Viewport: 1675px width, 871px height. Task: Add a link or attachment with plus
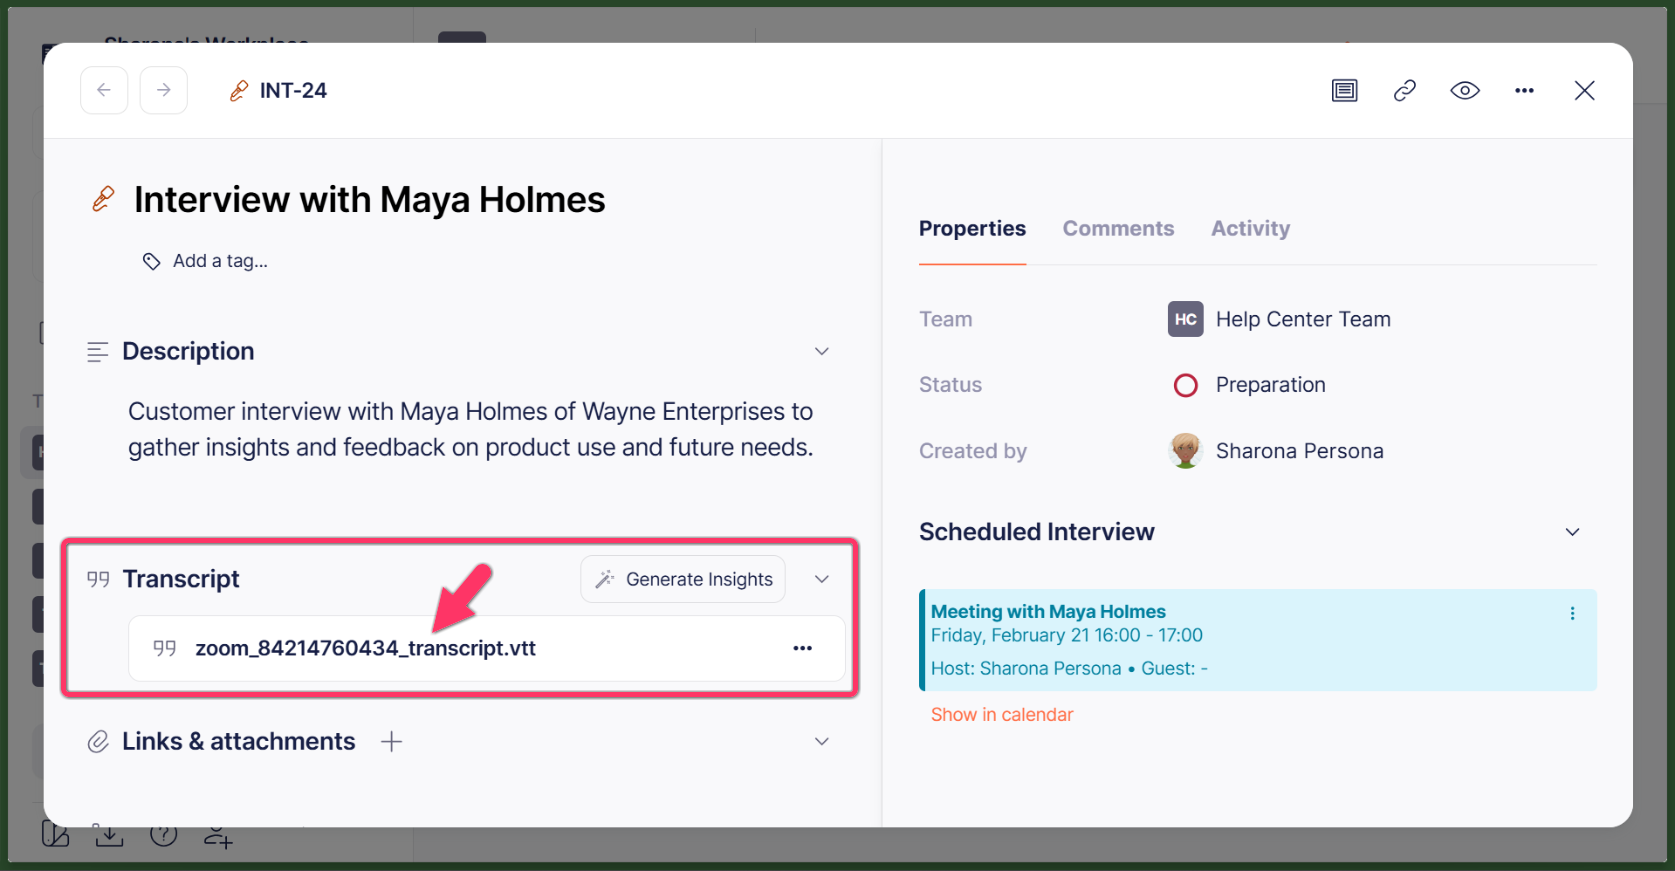[392, 741]
